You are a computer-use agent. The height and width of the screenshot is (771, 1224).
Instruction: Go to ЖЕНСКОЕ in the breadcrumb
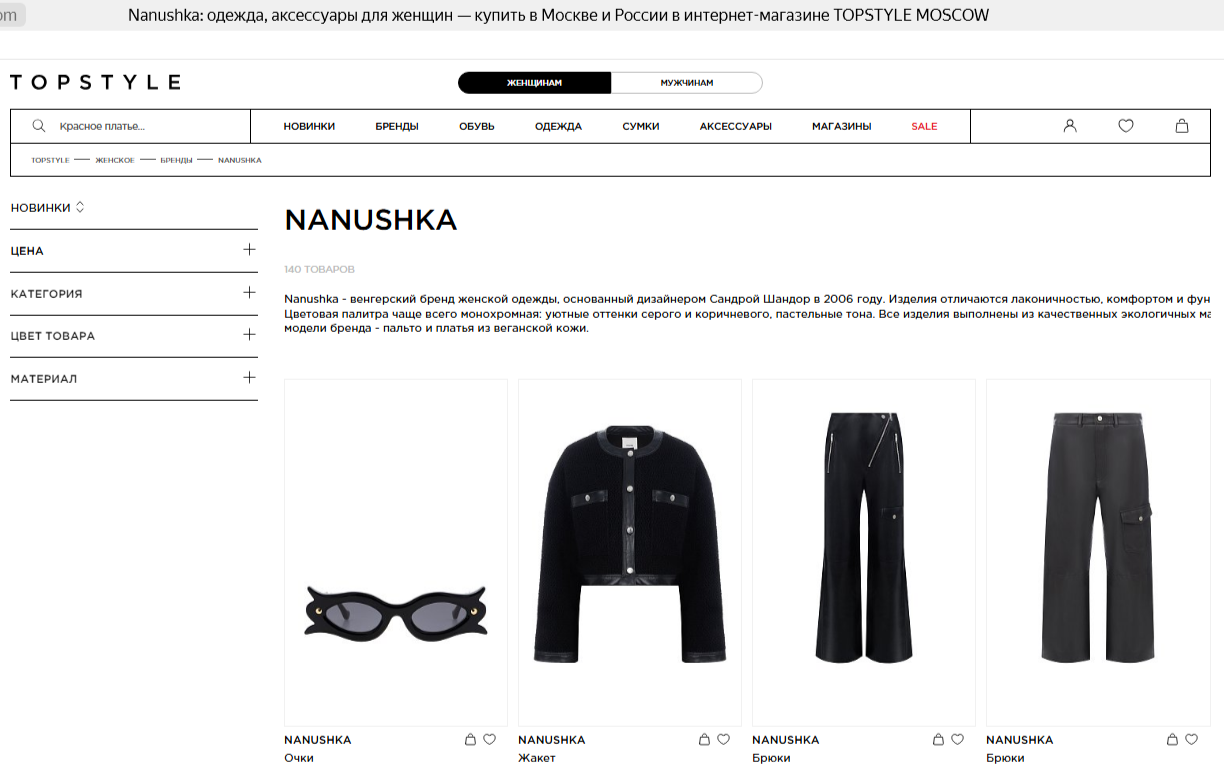coord(115,160)
